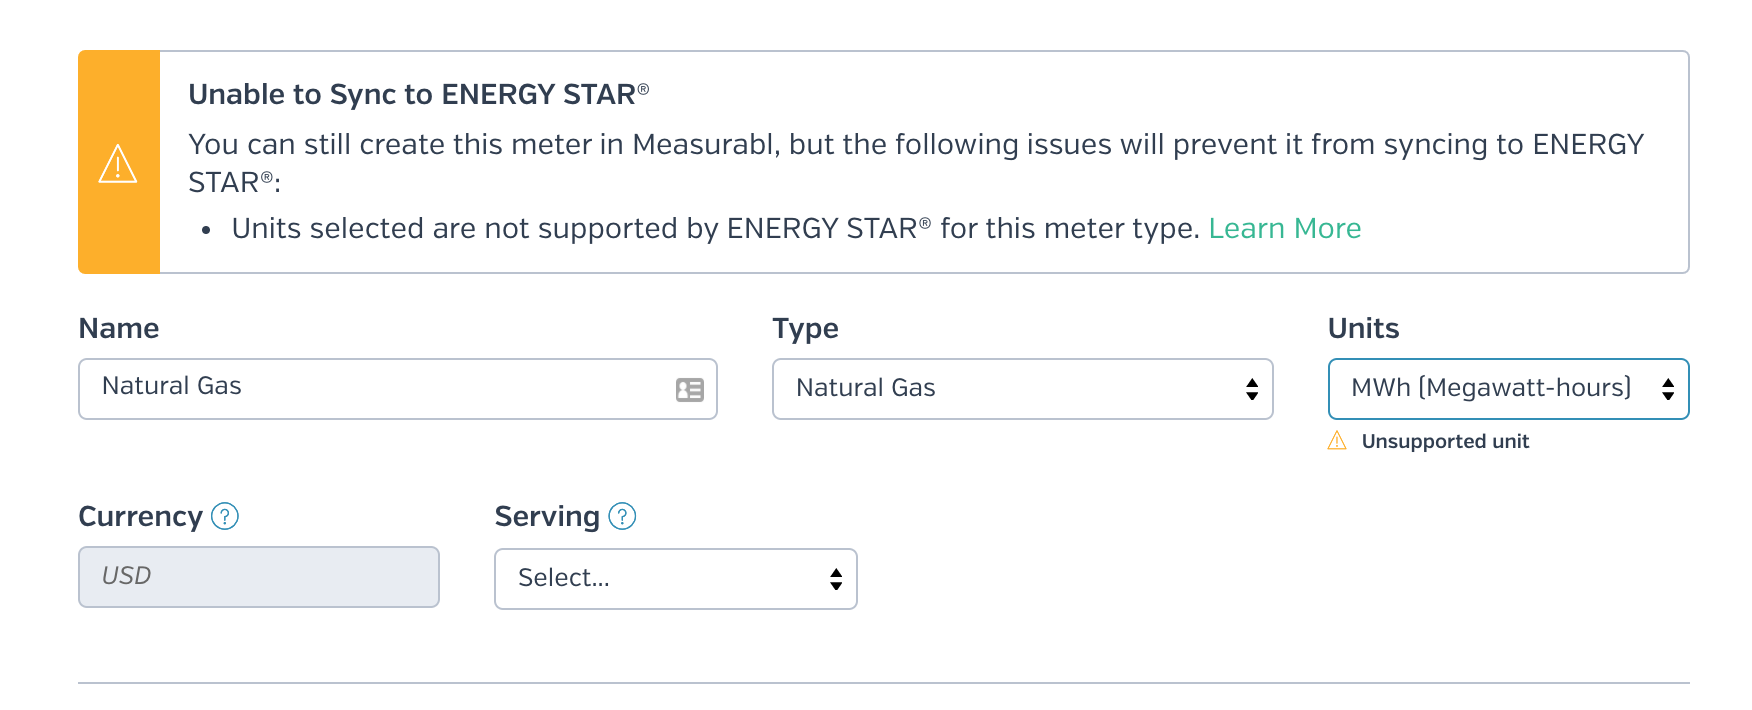1752x710 pixels.
Task: Focus the Name field containing Natural Gas
Action: click(398, 389)
